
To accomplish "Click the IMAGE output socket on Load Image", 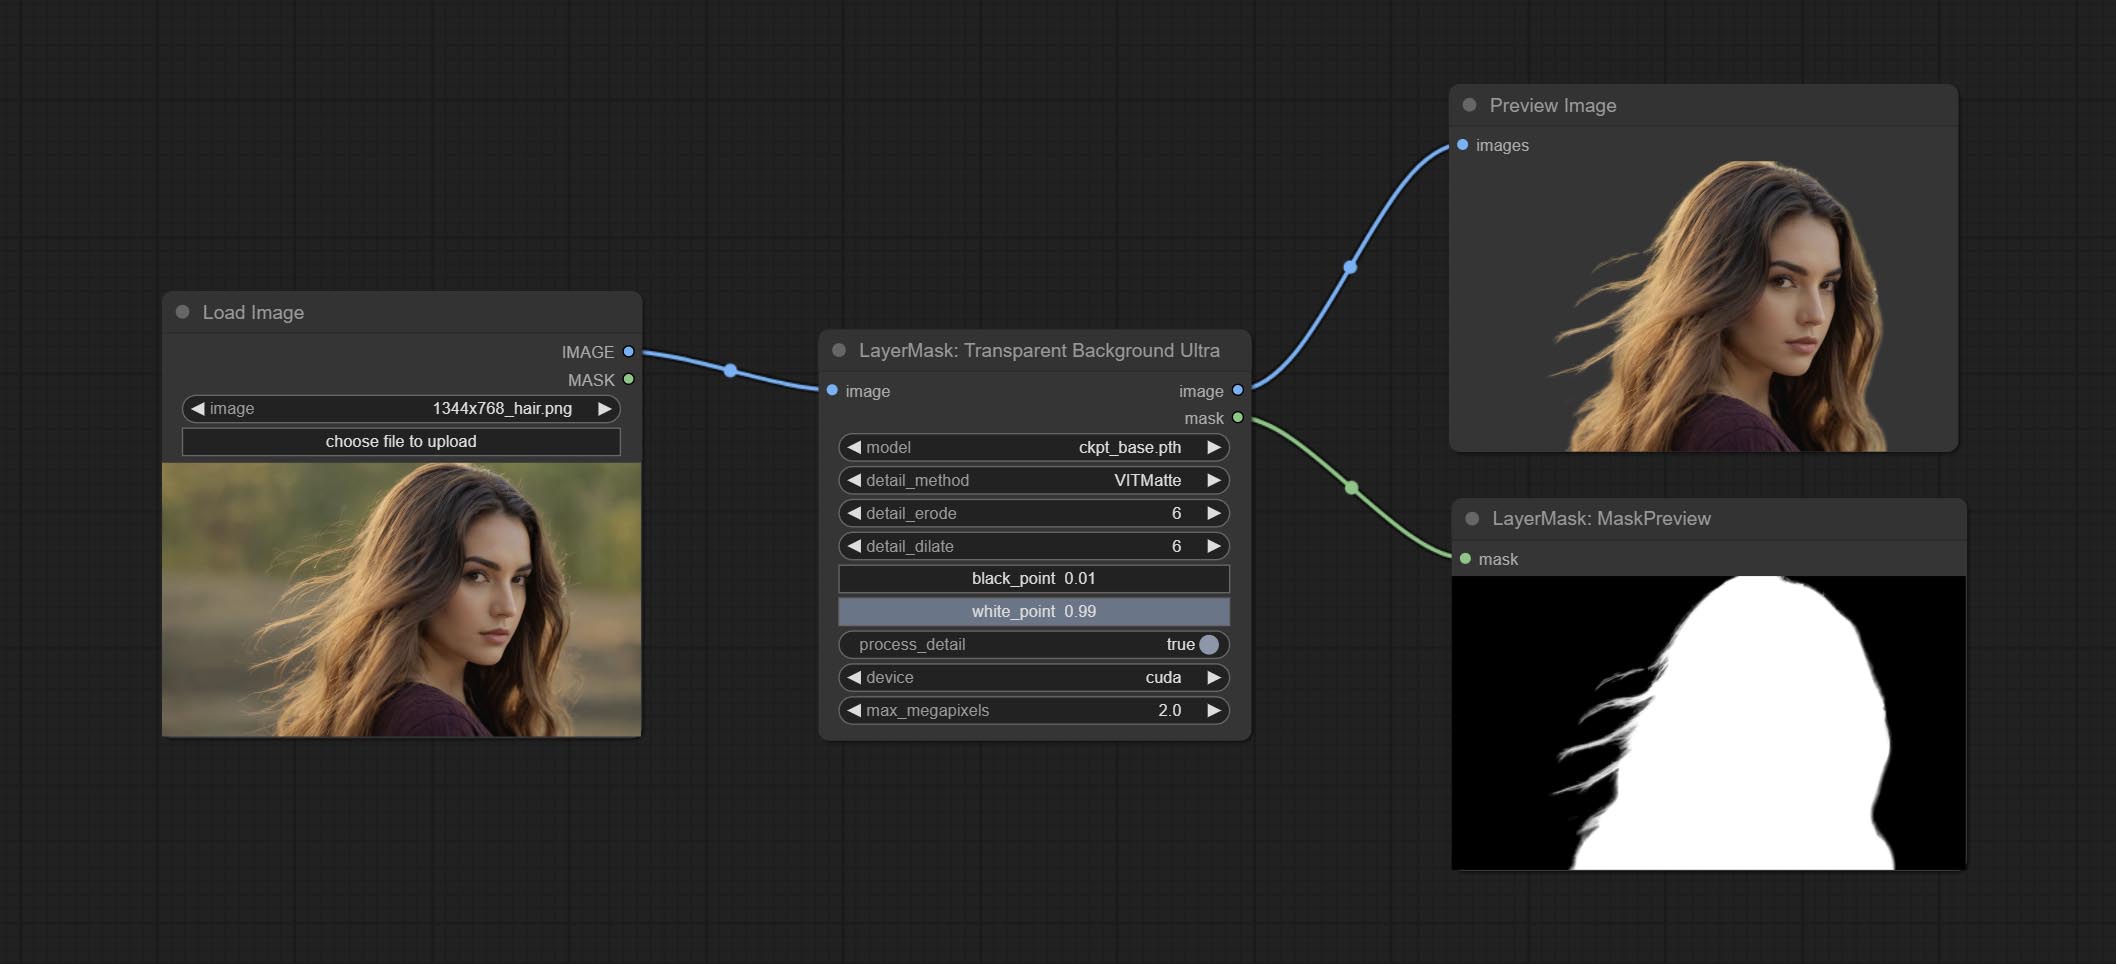I will (x=629, y=352).
